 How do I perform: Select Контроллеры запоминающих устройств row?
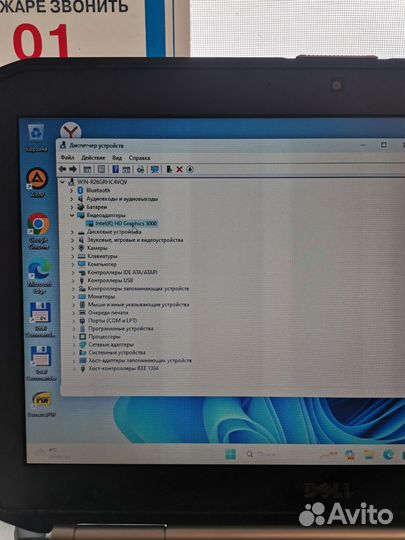coord(138,288)
